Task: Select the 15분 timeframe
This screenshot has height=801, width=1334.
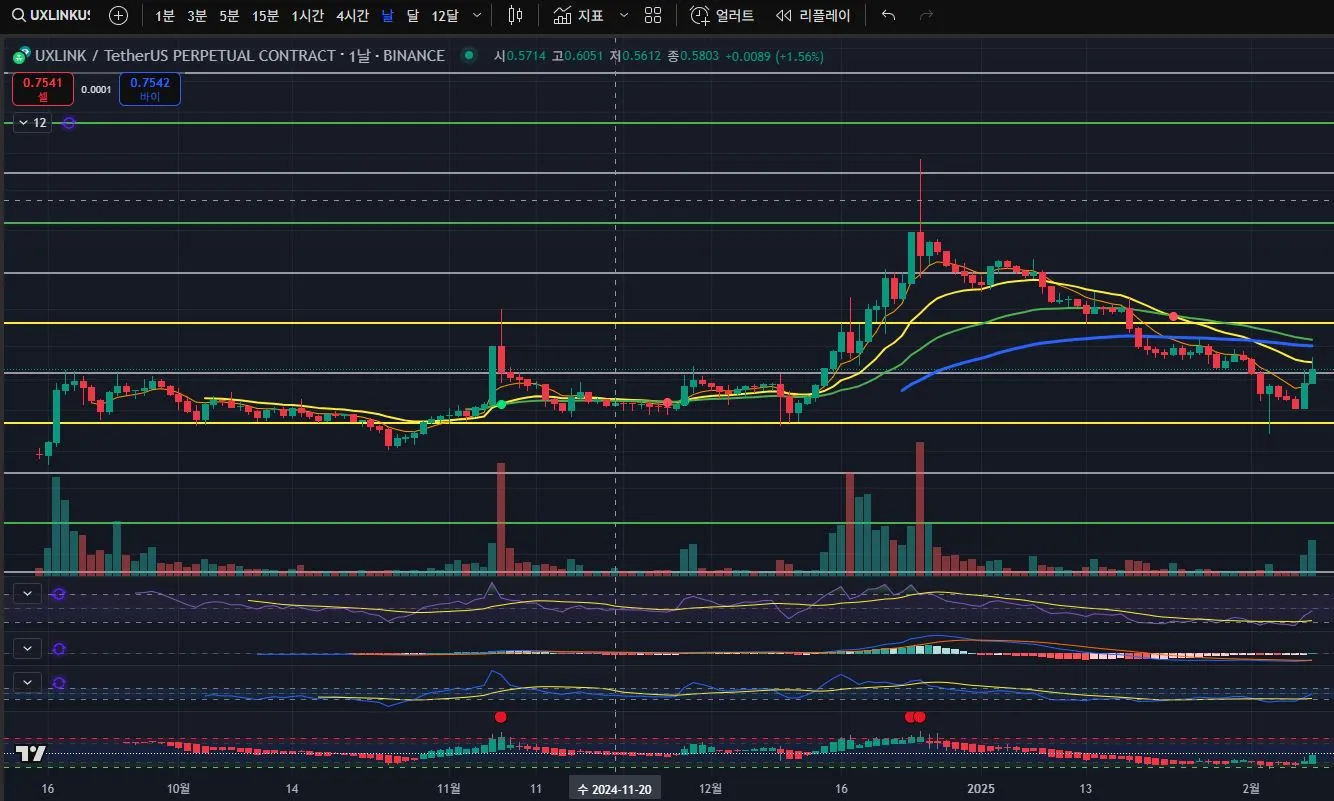Action: click(x=265, y=15)
